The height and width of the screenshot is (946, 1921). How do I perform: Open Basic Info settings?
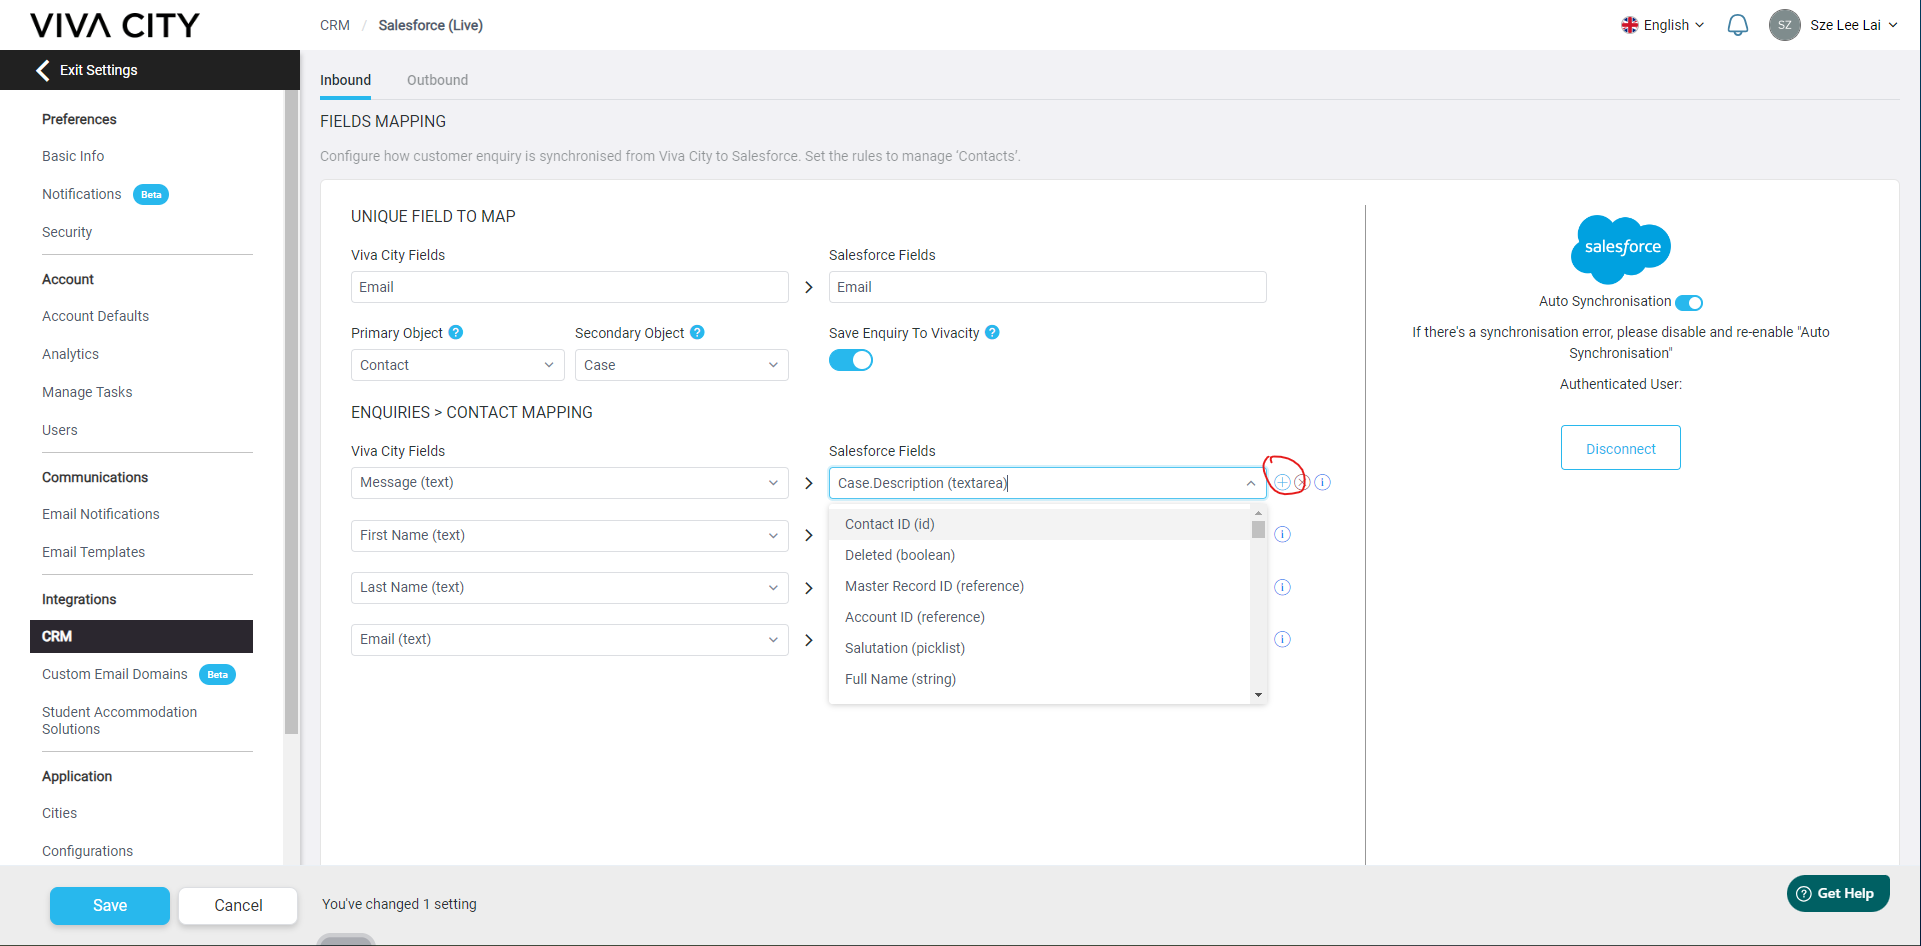[x=73, y=156]
